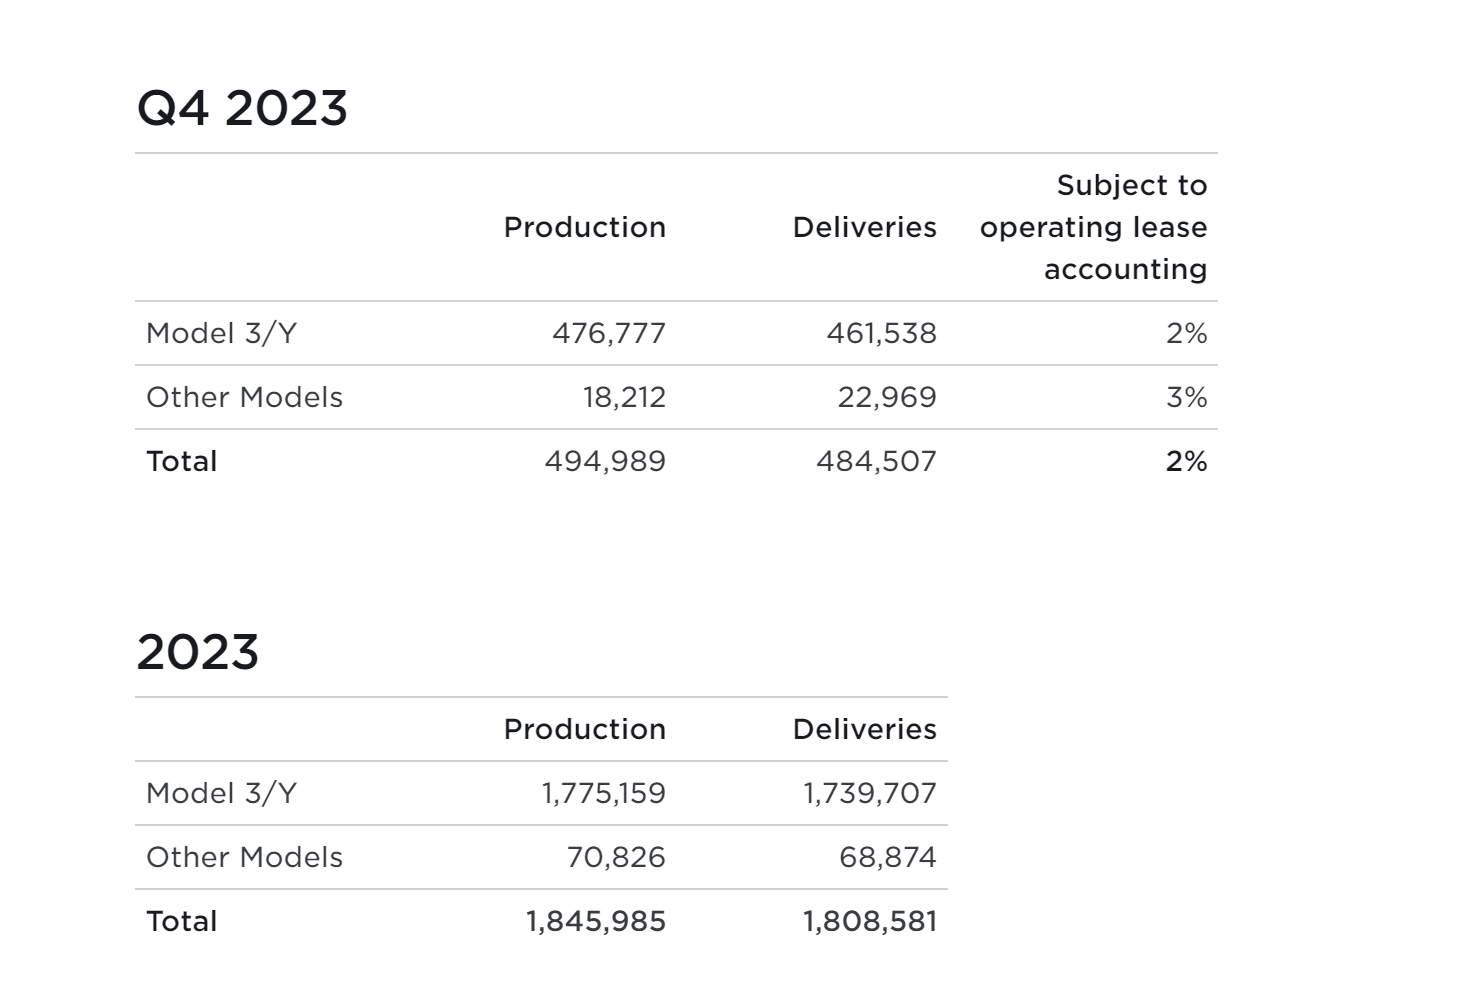Select annual total production 1,845,985
Viewport: 1467px width, 995px height.
point(596,921)
